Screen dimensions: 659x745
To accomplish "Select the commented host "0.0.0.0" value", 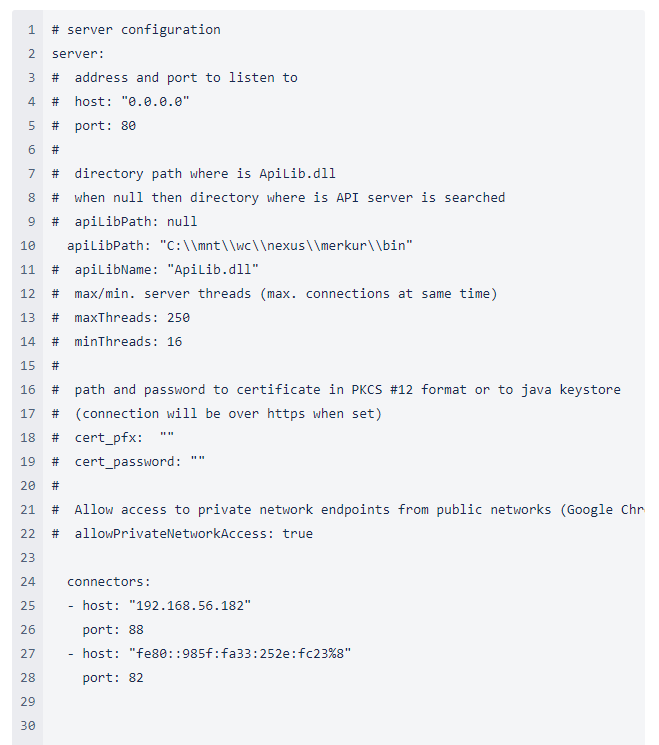I will 155,102.
